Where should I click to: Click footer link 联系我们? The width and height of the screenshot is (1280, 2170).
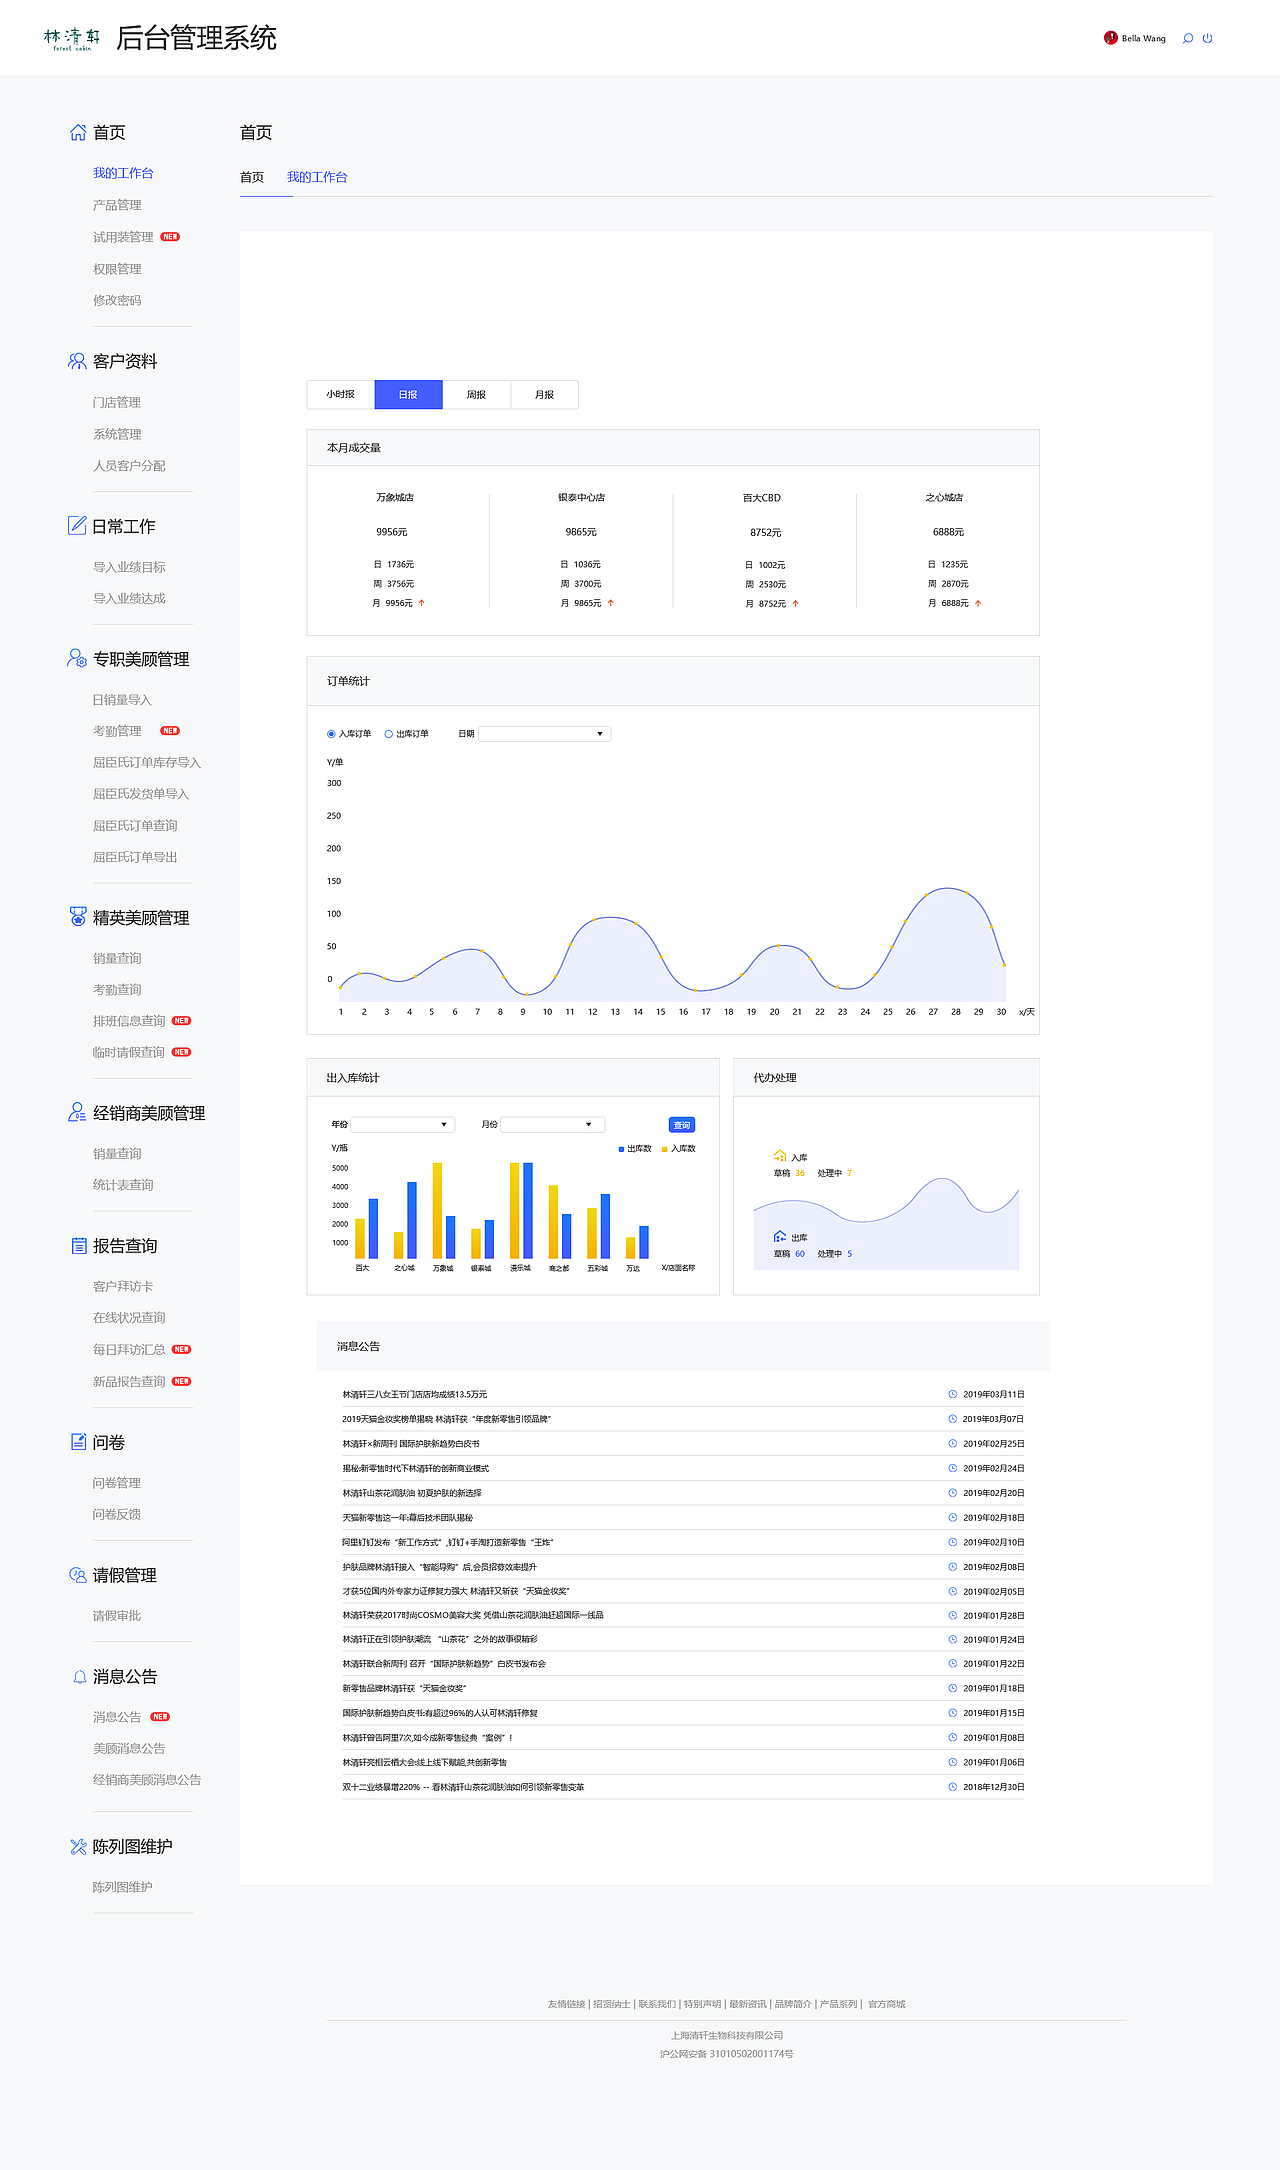(657, 2004)
